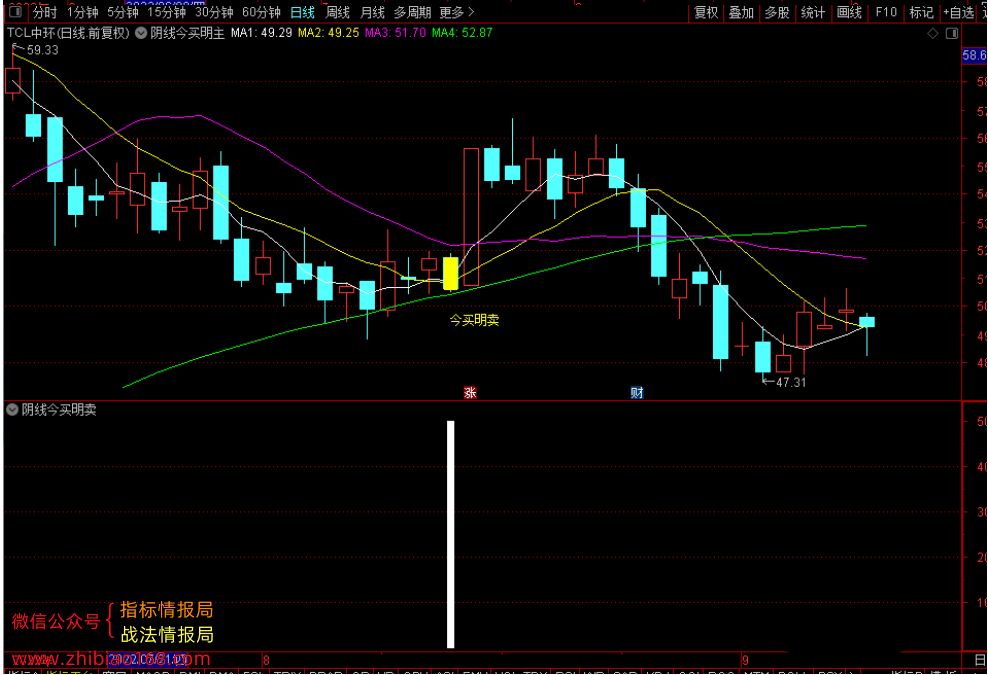The width and height of the screenshot is (988, 675).
Task: Open sub-indicator dropdown beside 阴线今买明卖
Action: pyautogui.click(x=12, y=410)
